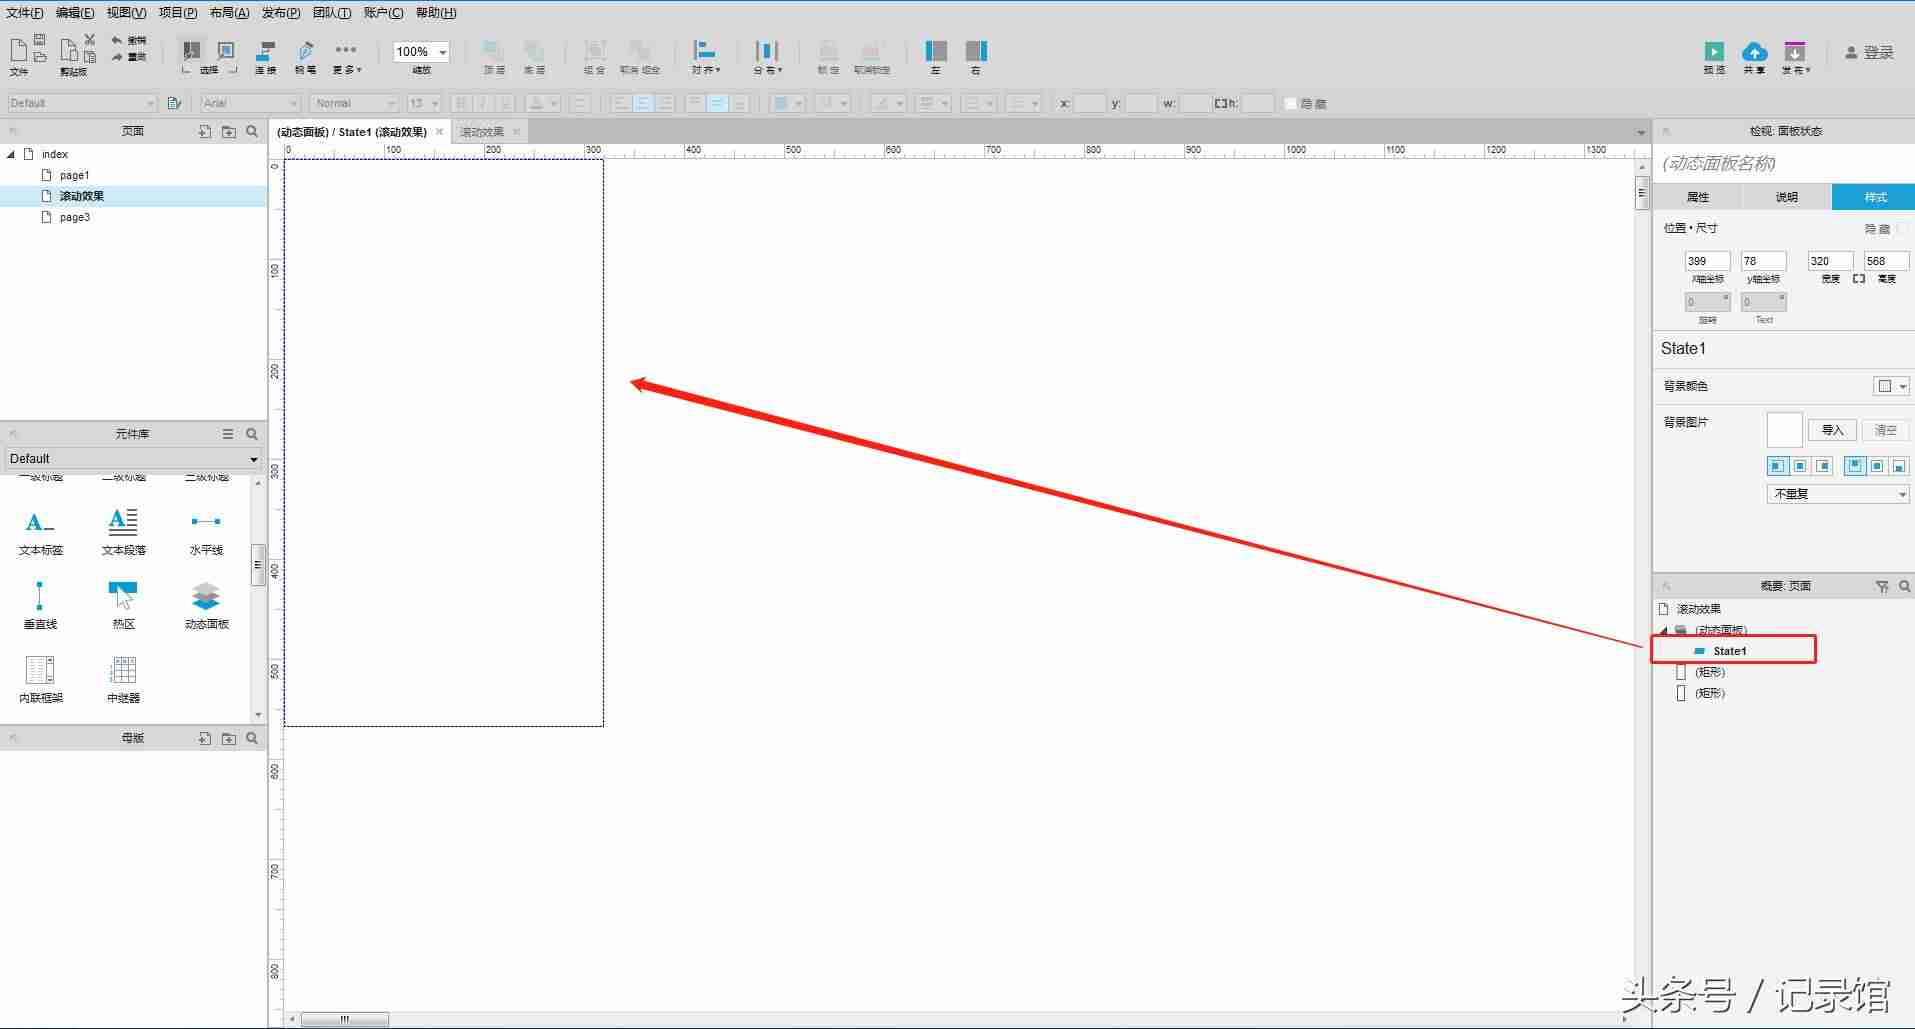The image size is (1915, 1029).
Task: Set background image align right
Action: (1823, 466)
